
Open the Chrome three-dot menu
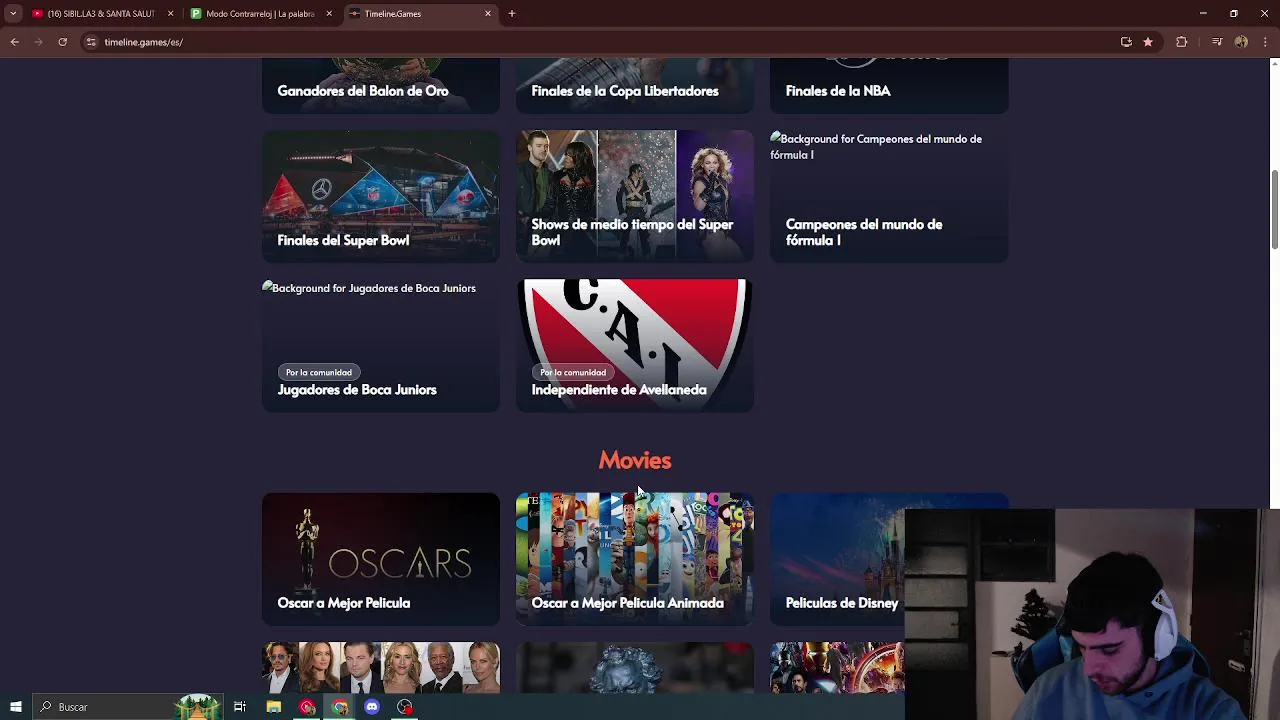pyautogui.click(x=1265, y=42)
